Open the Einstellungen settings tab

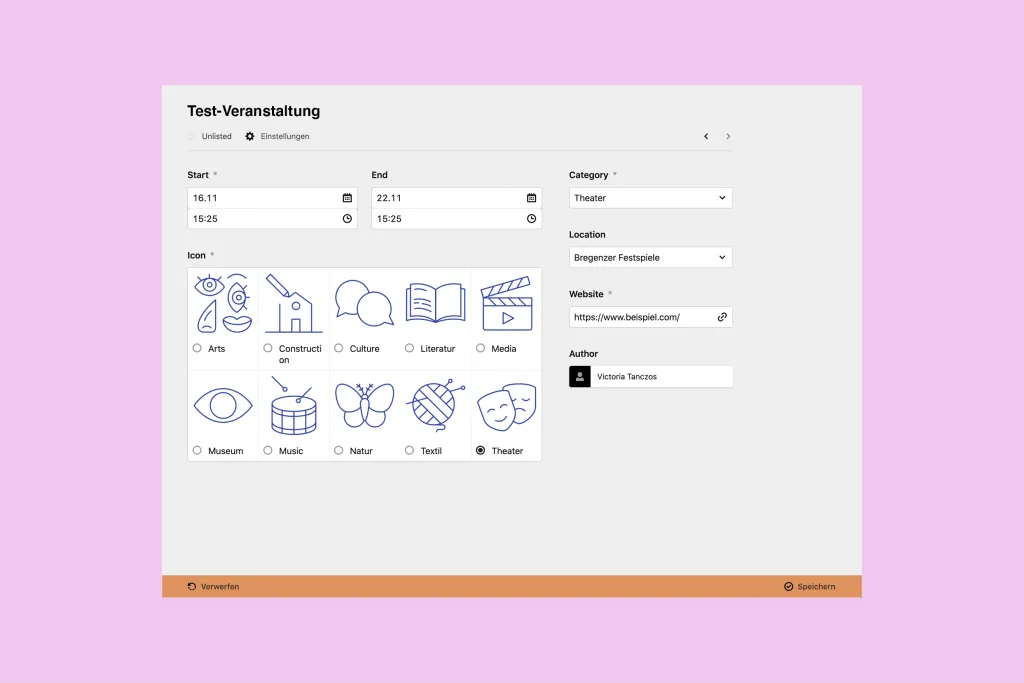tap(278, 136)
